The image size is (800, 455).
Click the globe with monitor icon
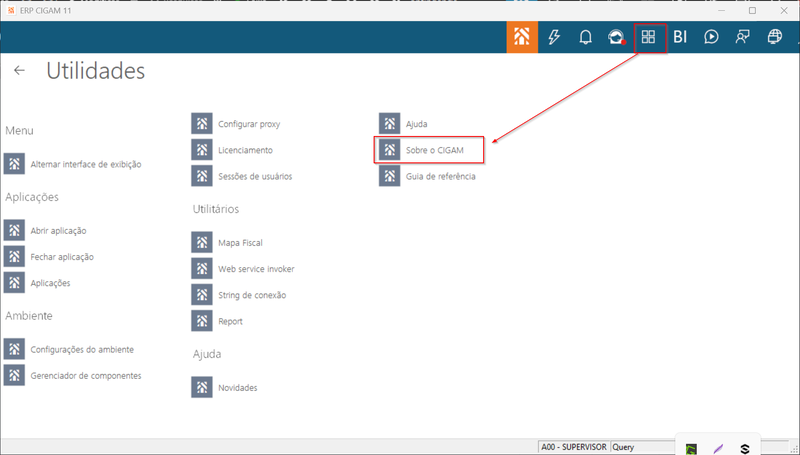point(774,37)
